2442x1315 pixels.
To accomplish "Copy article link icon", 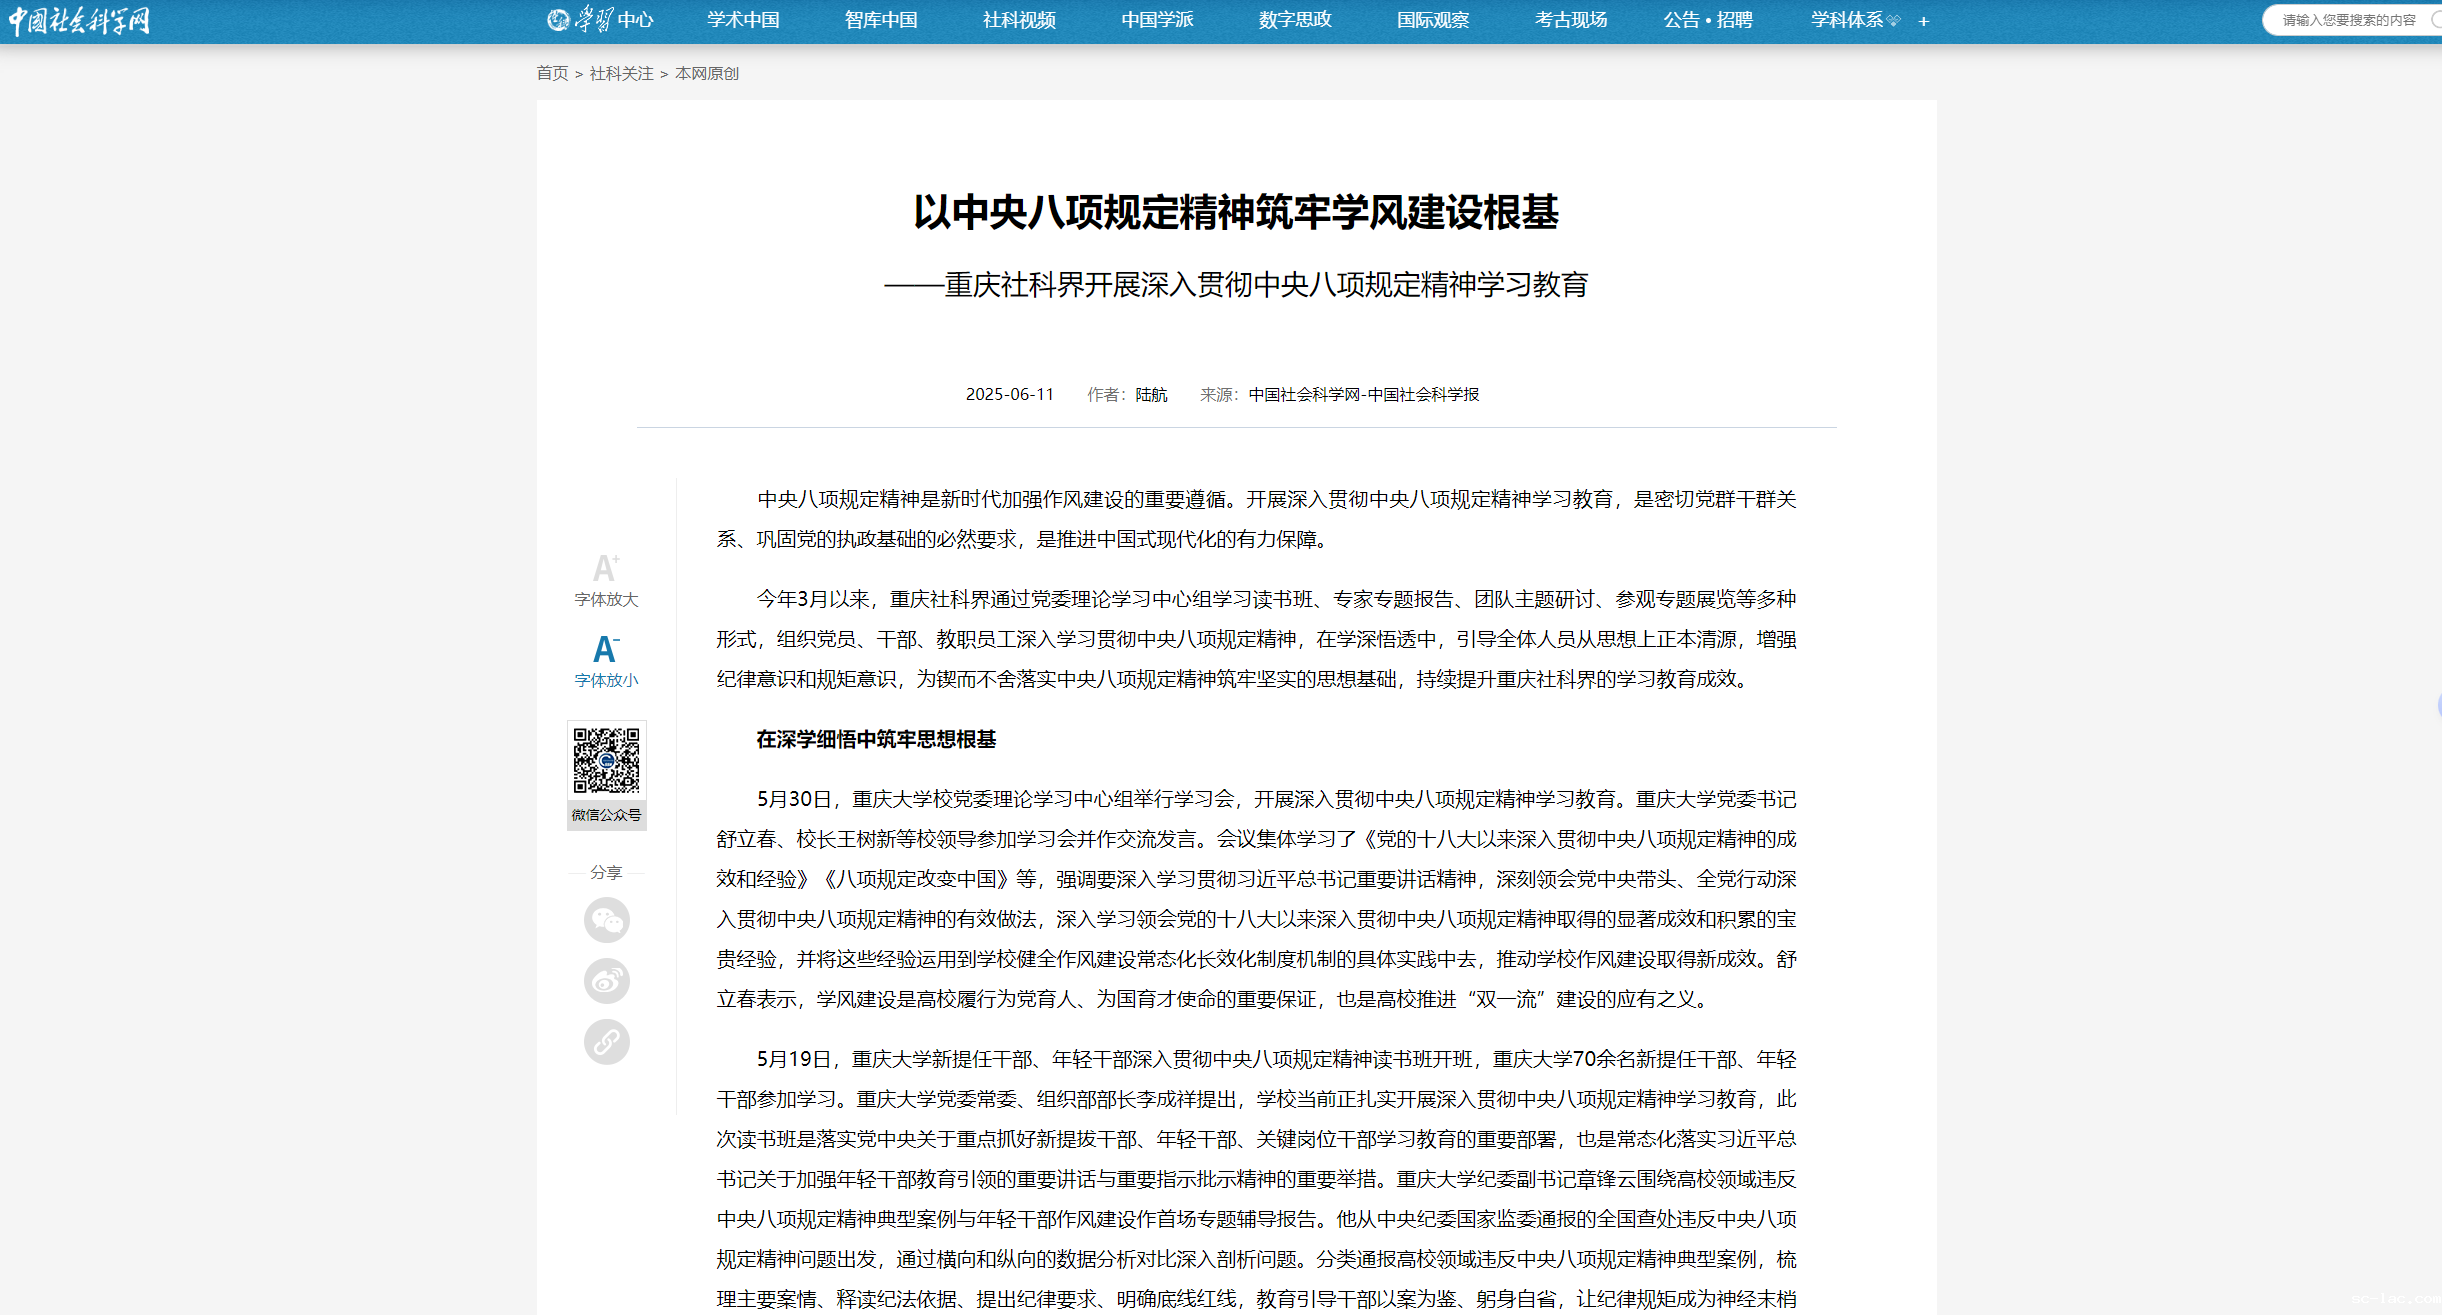I will pyautogui.click(x=606, y=1042).
